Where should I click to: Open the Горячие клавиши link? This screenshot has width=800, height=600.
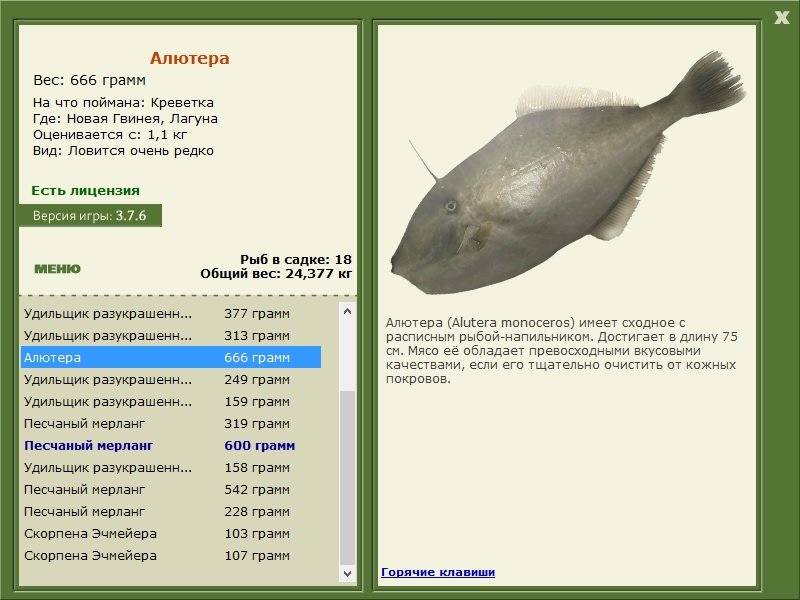coord(438,572)
